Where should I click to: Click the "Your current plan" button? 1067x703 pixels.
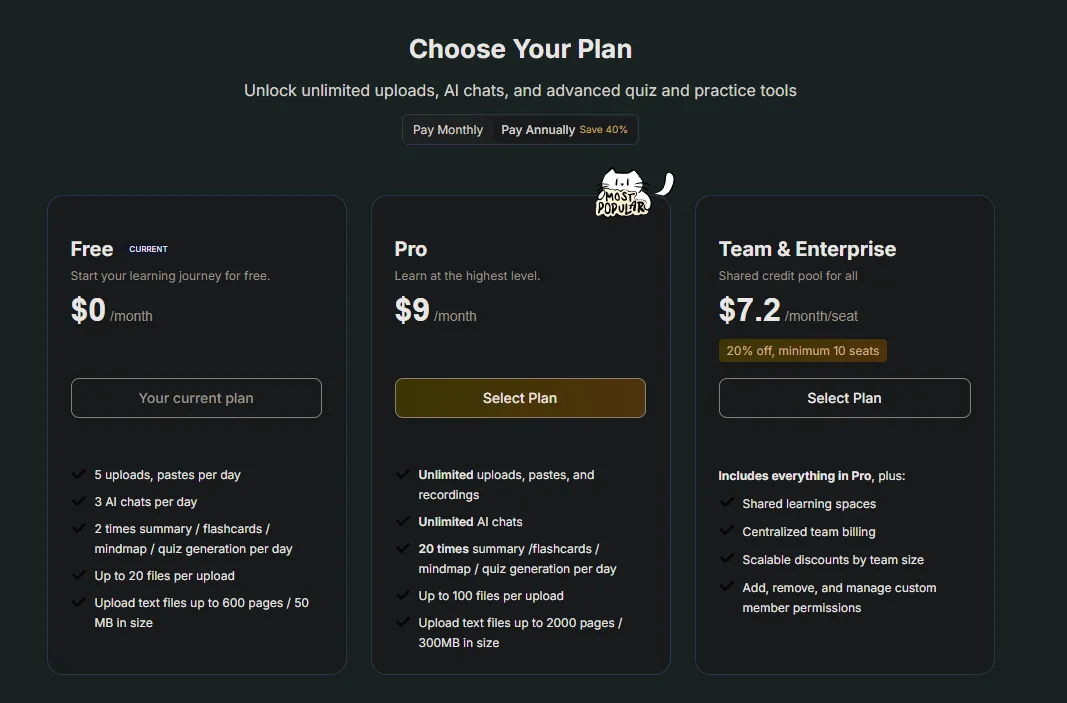(x=196, y=398)
